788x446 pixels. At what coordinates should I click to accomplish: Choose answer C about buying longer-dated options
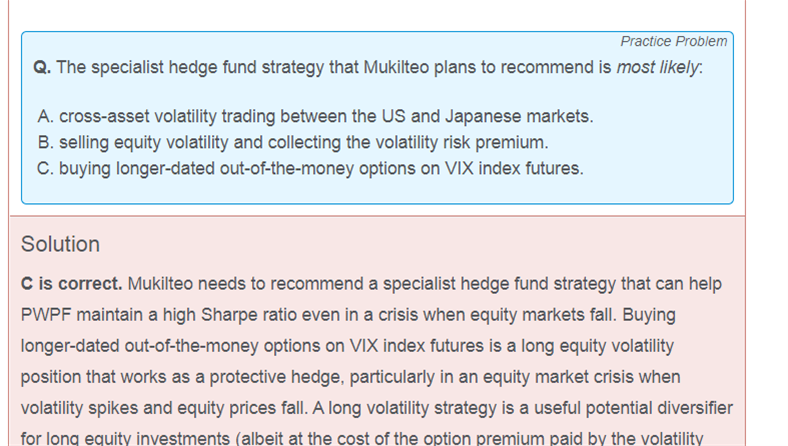(311, 168)
